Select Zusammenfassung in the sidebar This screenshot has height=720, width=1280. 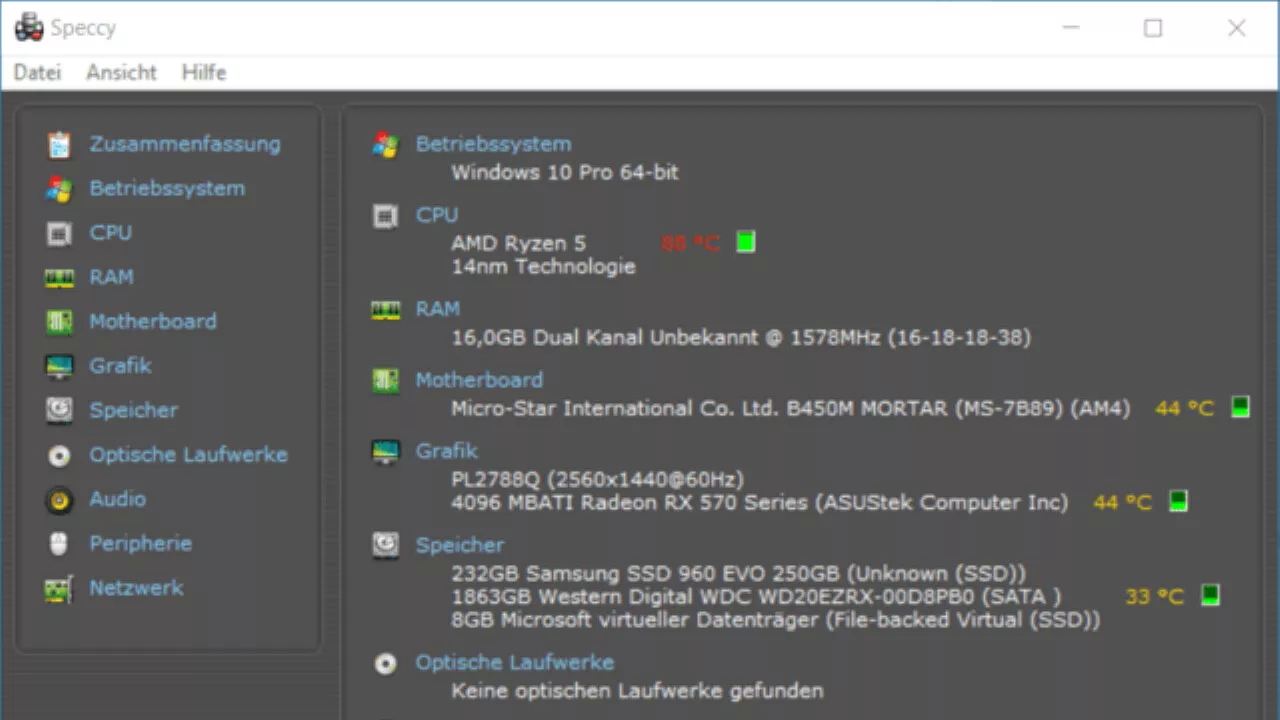pyautogui.click(x=185, y=144)
